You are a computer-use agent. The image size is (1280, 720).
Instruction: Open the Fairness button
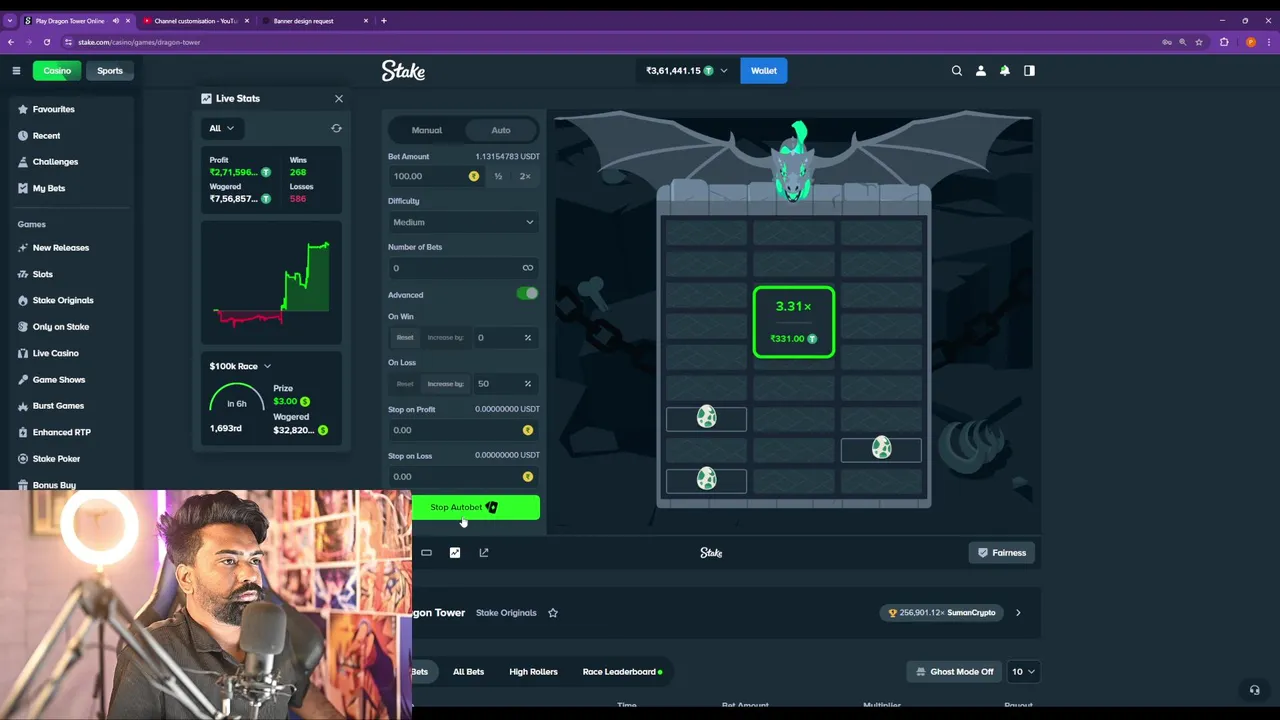point(1002,552)
